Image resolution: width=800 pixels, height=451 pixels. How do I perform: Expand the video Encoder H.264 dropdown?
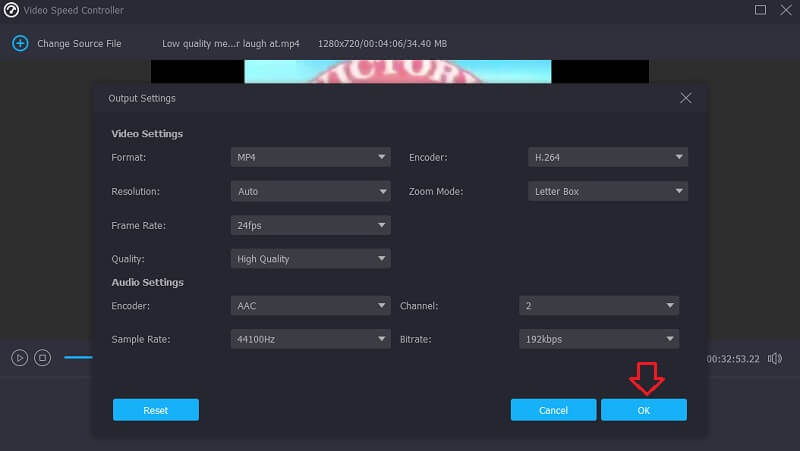tap(607, 157)
